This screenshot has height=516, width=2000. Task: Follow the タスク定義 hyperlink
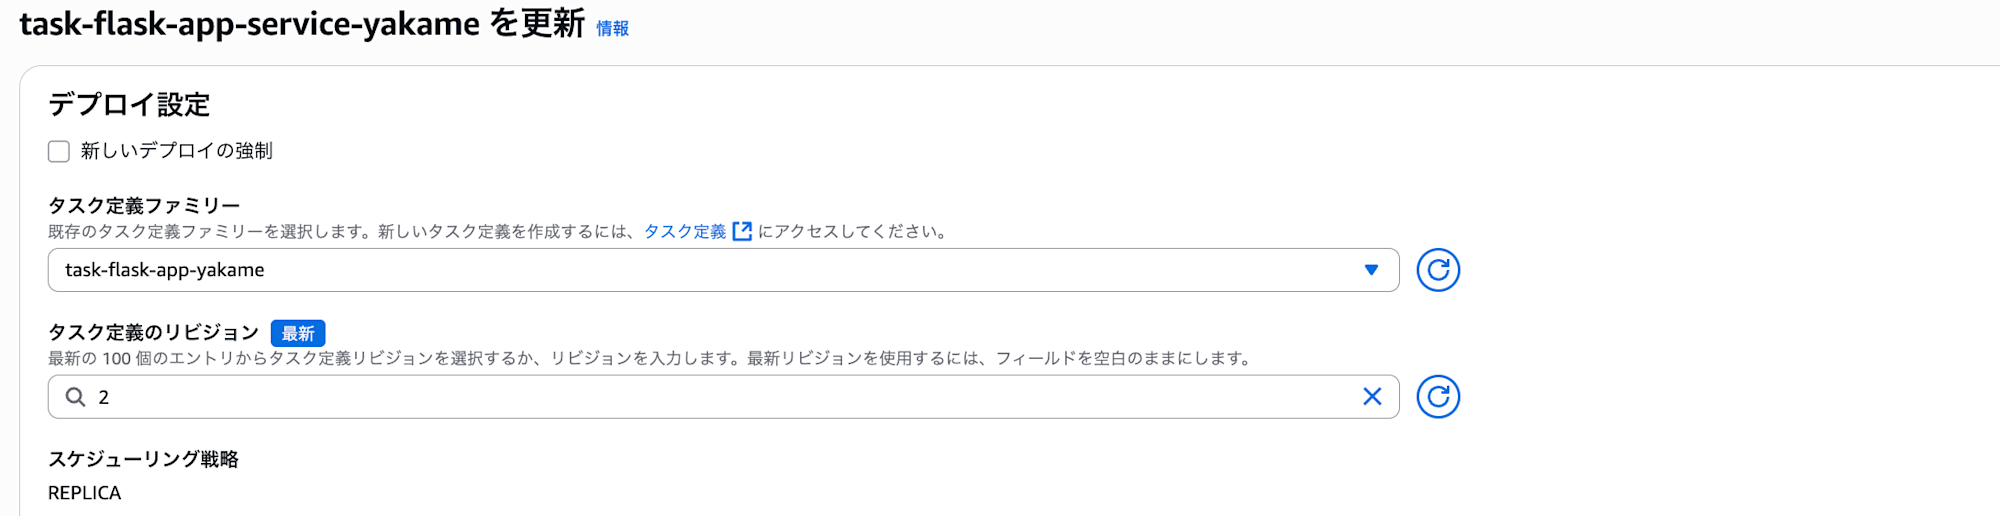685,232
